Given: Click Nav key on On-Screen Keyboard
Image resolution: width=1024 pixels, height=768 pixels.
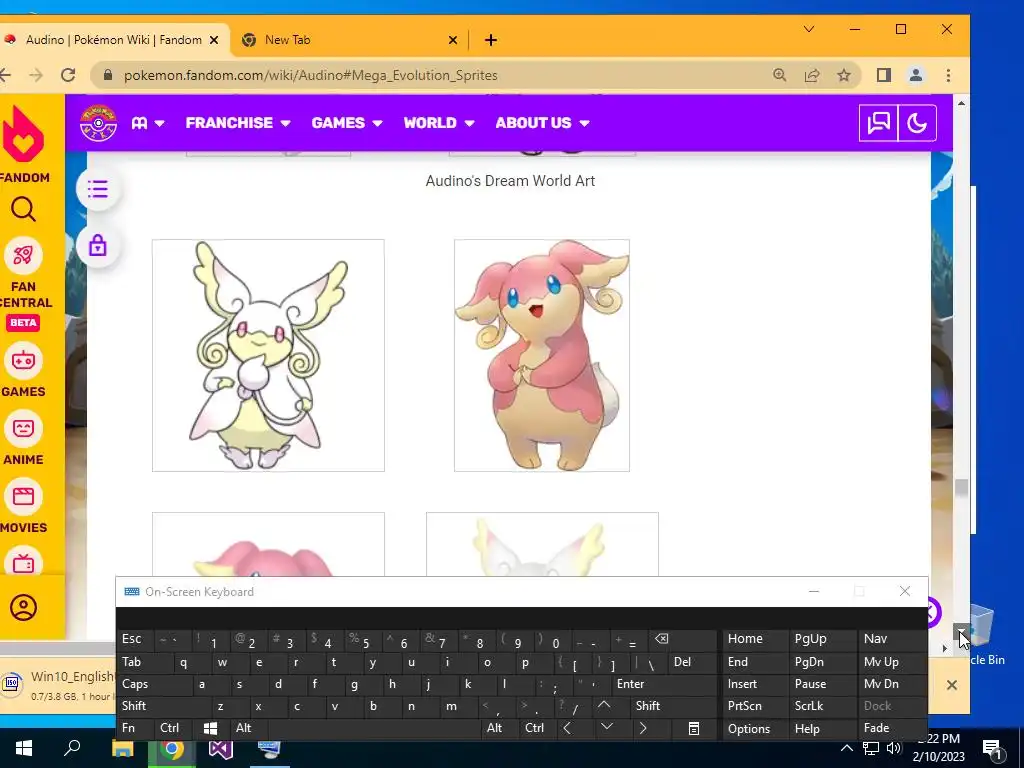Looking at the screenshot, I should click(891, 639).
